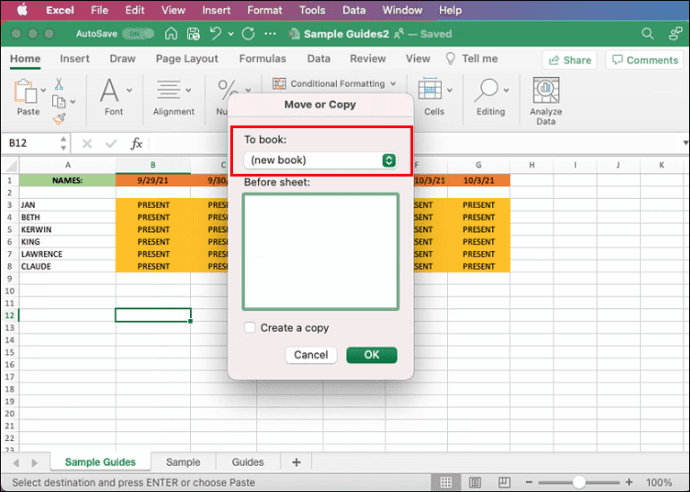The image size is (690, 492).
Task: Click the Comments button
Action: click(x=645, y=60)
